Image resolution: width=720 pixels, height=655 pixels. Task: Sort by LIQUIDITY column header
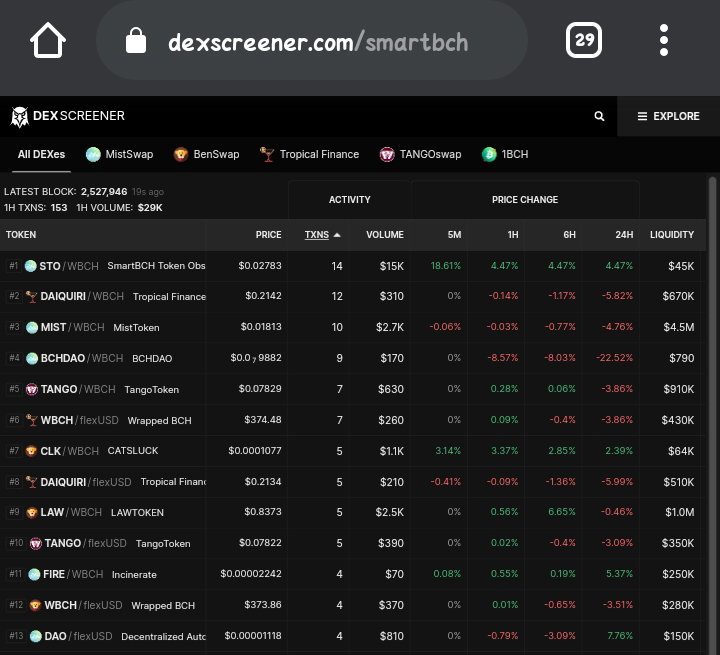(672, 235)
